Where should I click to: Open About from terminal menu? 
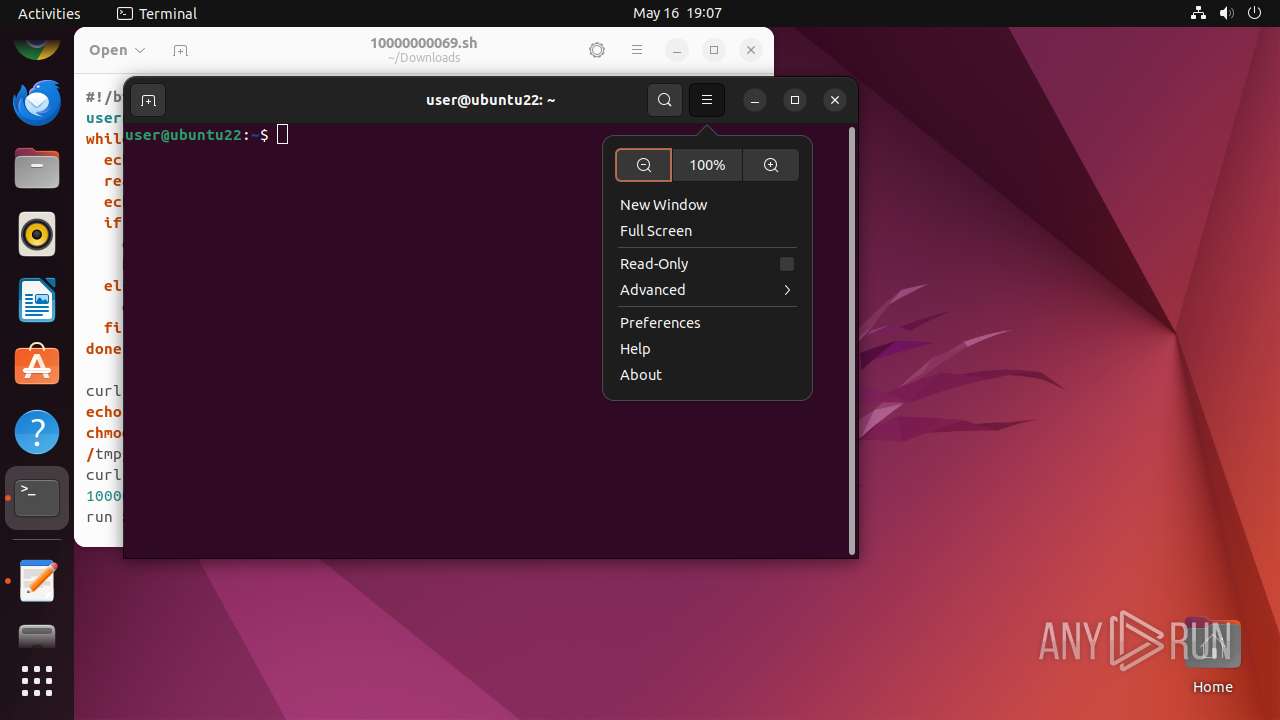tap(707, 375)
